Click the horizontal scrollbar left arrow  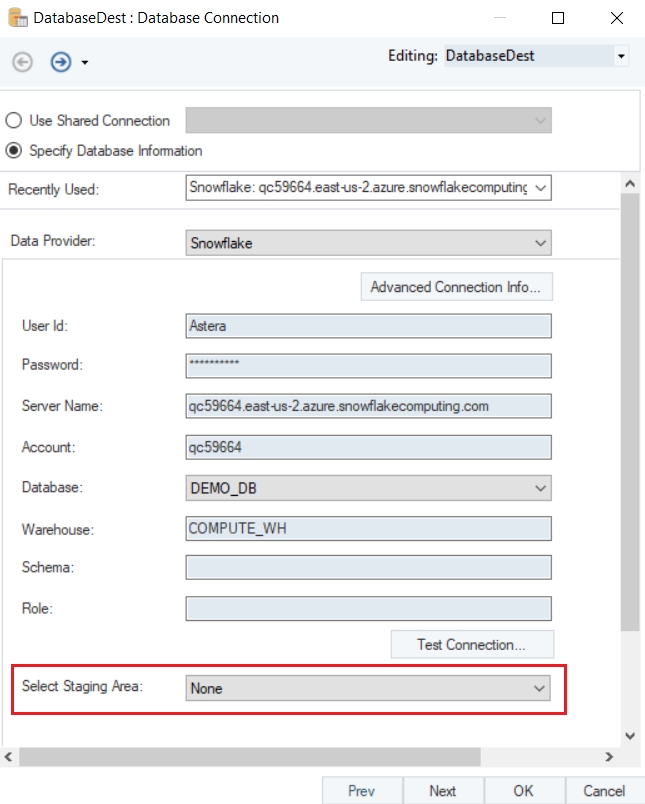click(9, 757)
